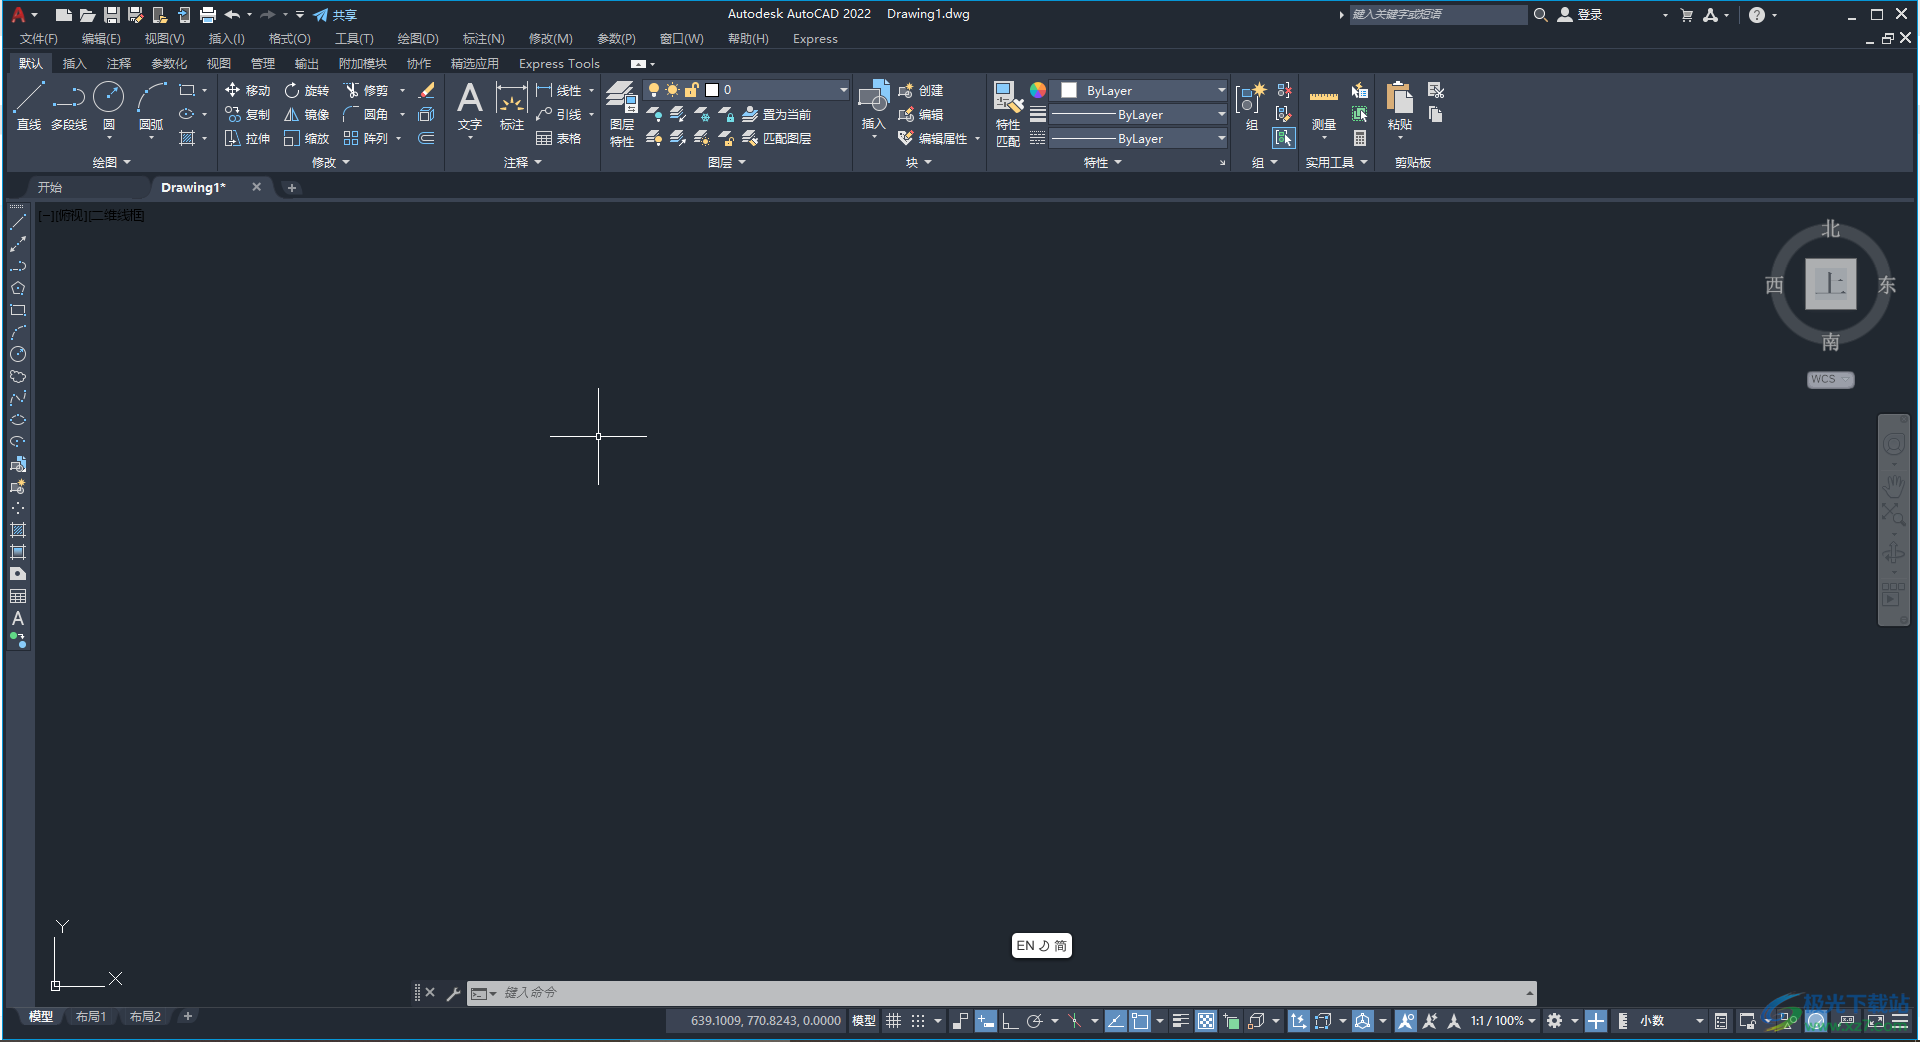Screen dimensions: 1920x1042
Task: Open the 修改(M) menu
Action: tap(550, 39)
